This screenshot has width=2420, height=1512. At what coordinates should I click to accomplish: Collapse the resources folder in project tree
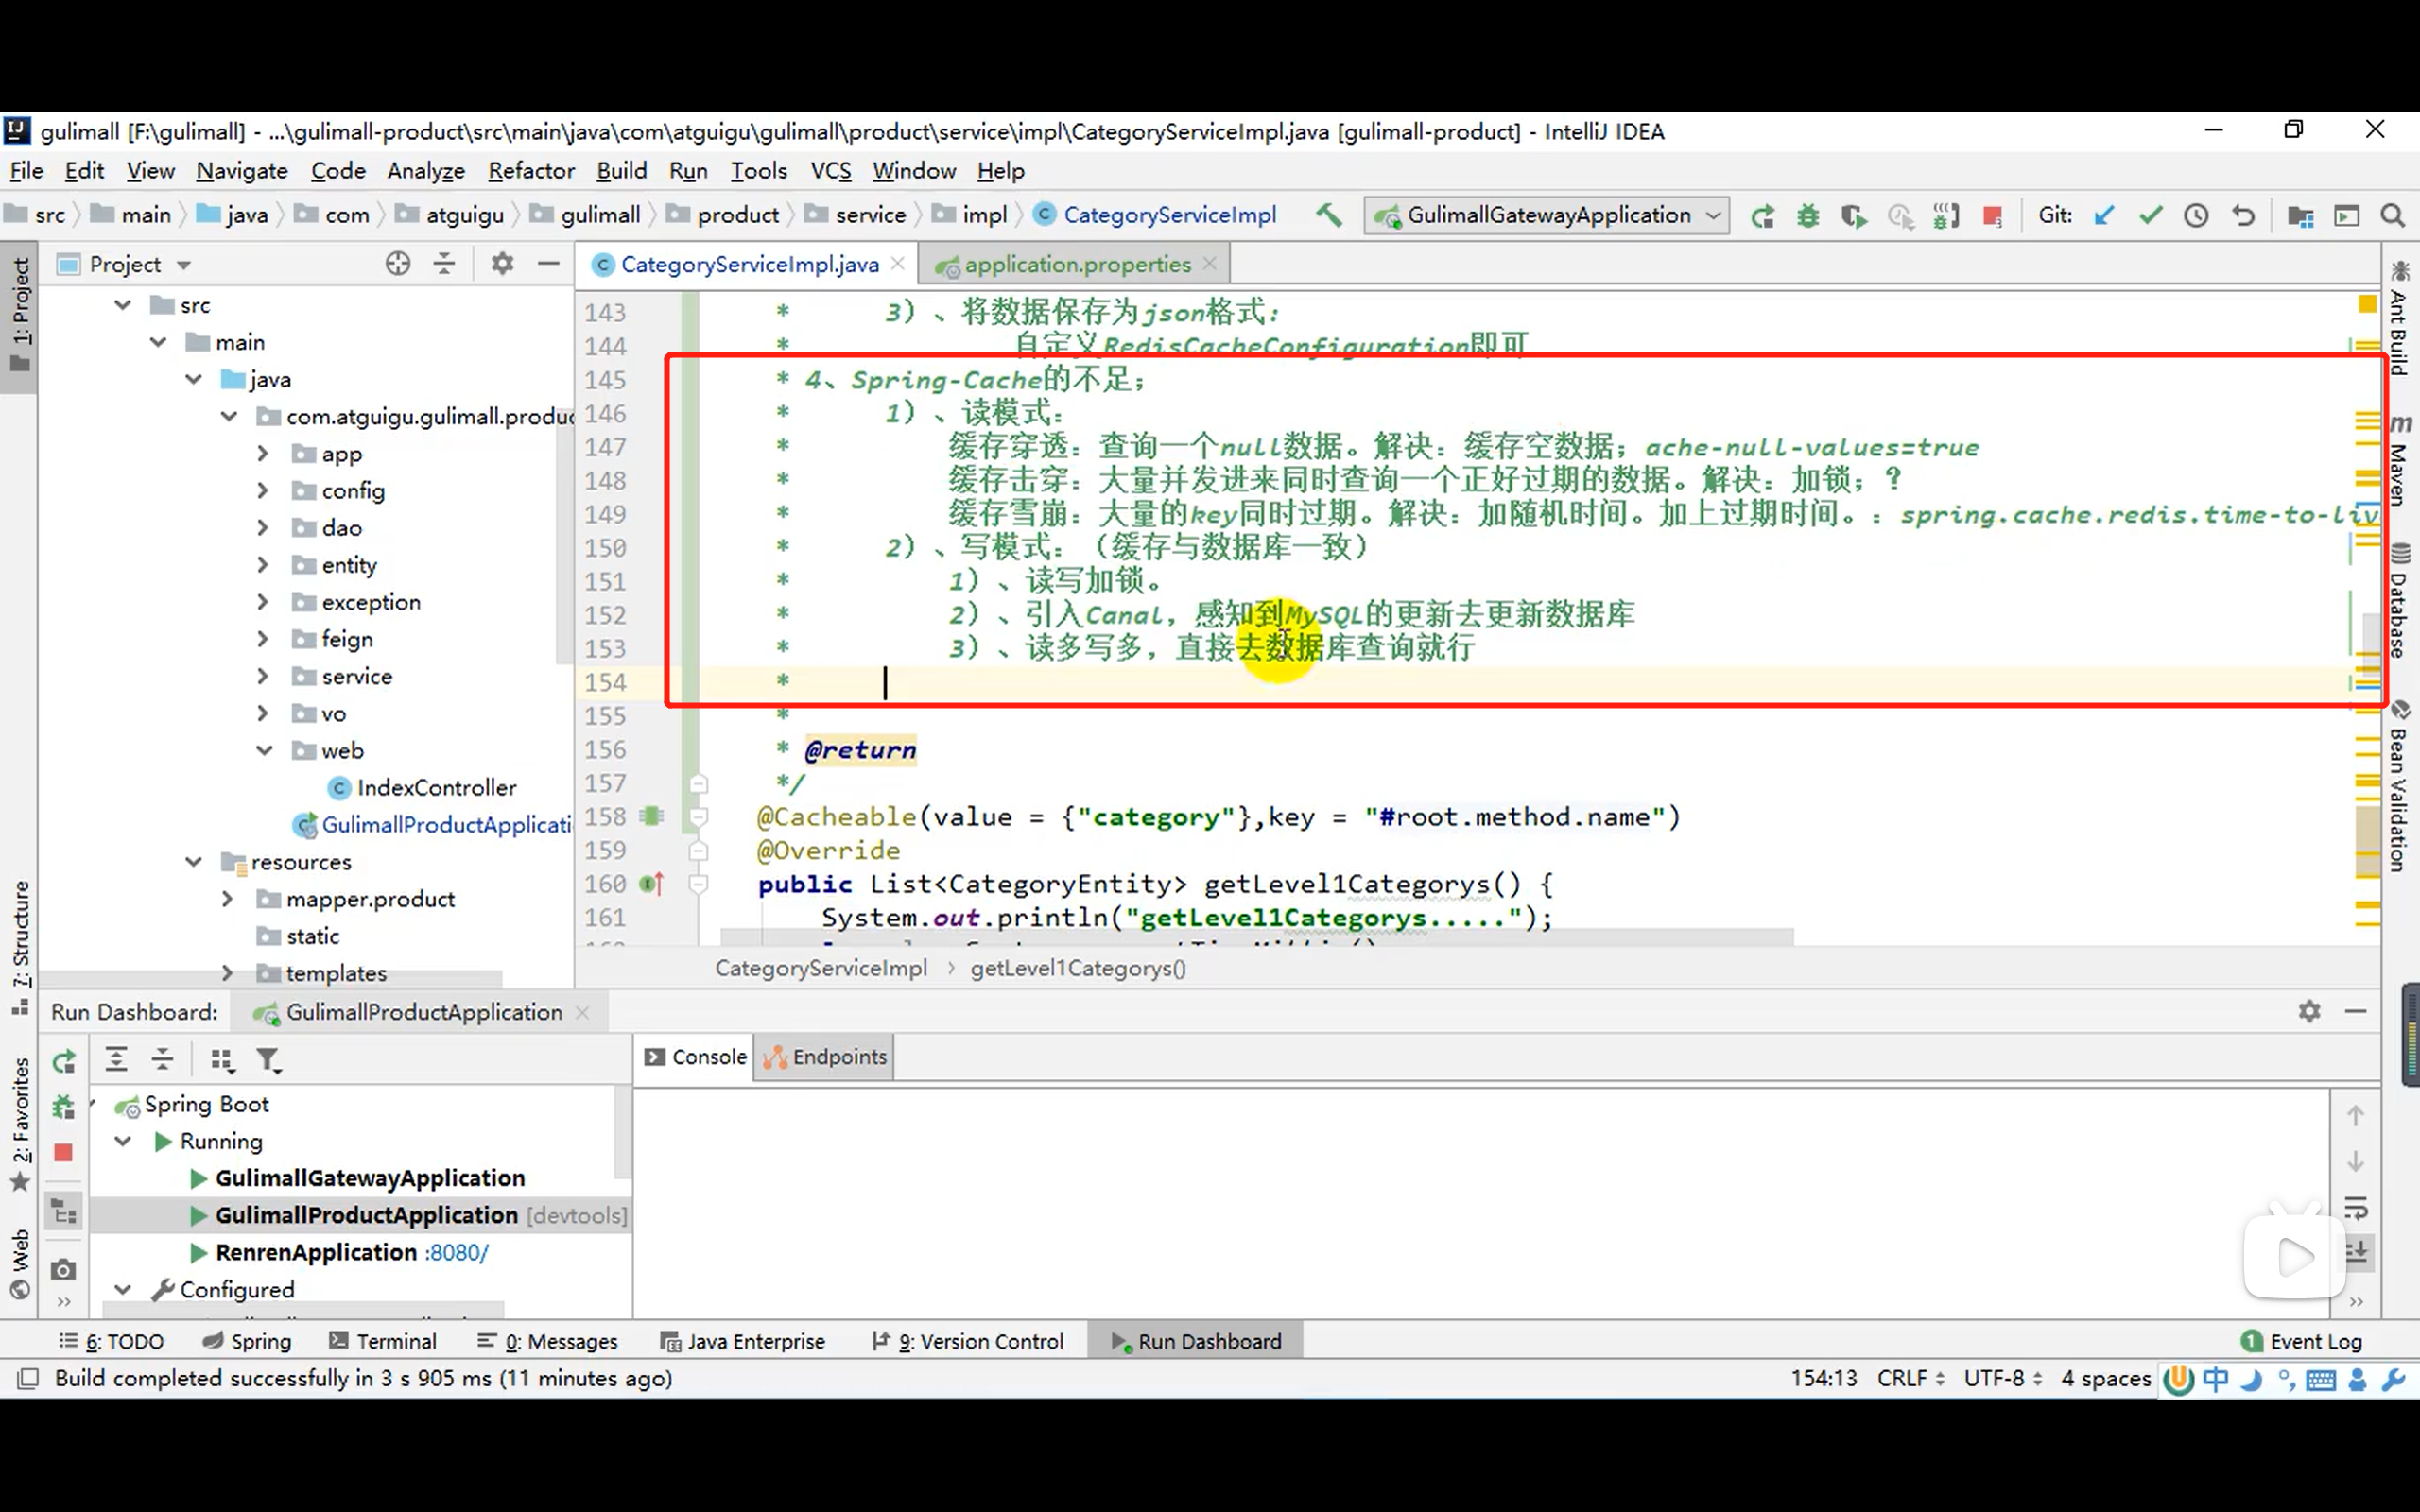click(x=194, y=862)
